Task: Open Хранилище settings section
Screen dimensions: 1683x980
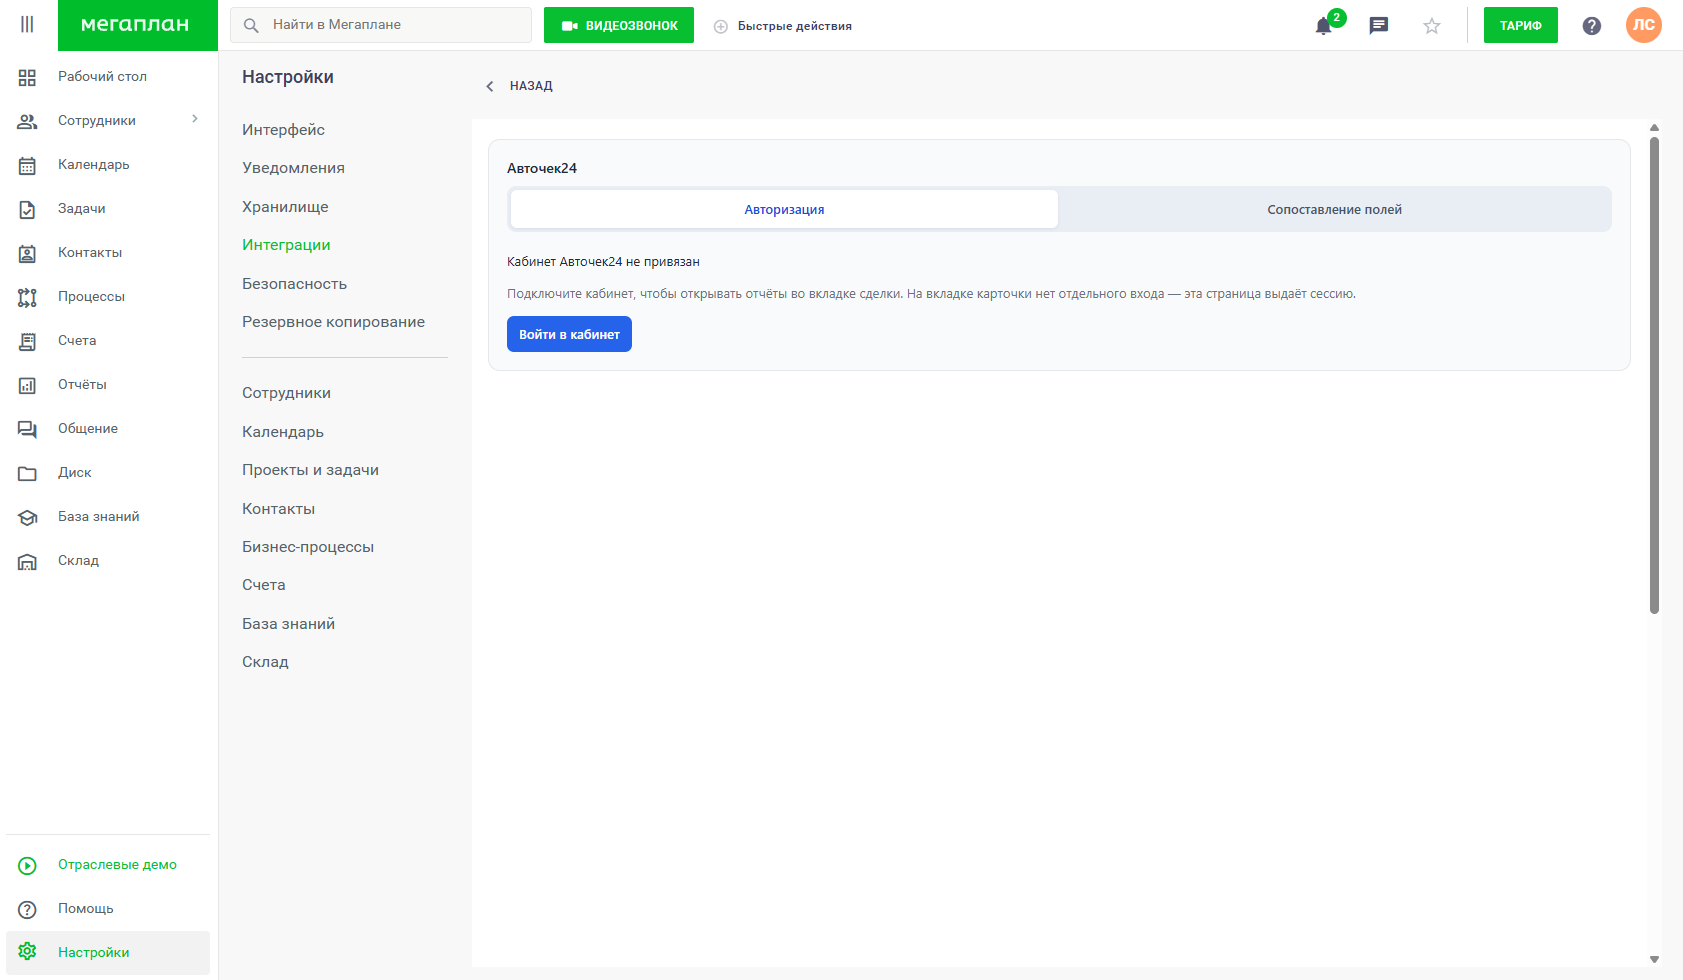Action: [285, 207]
